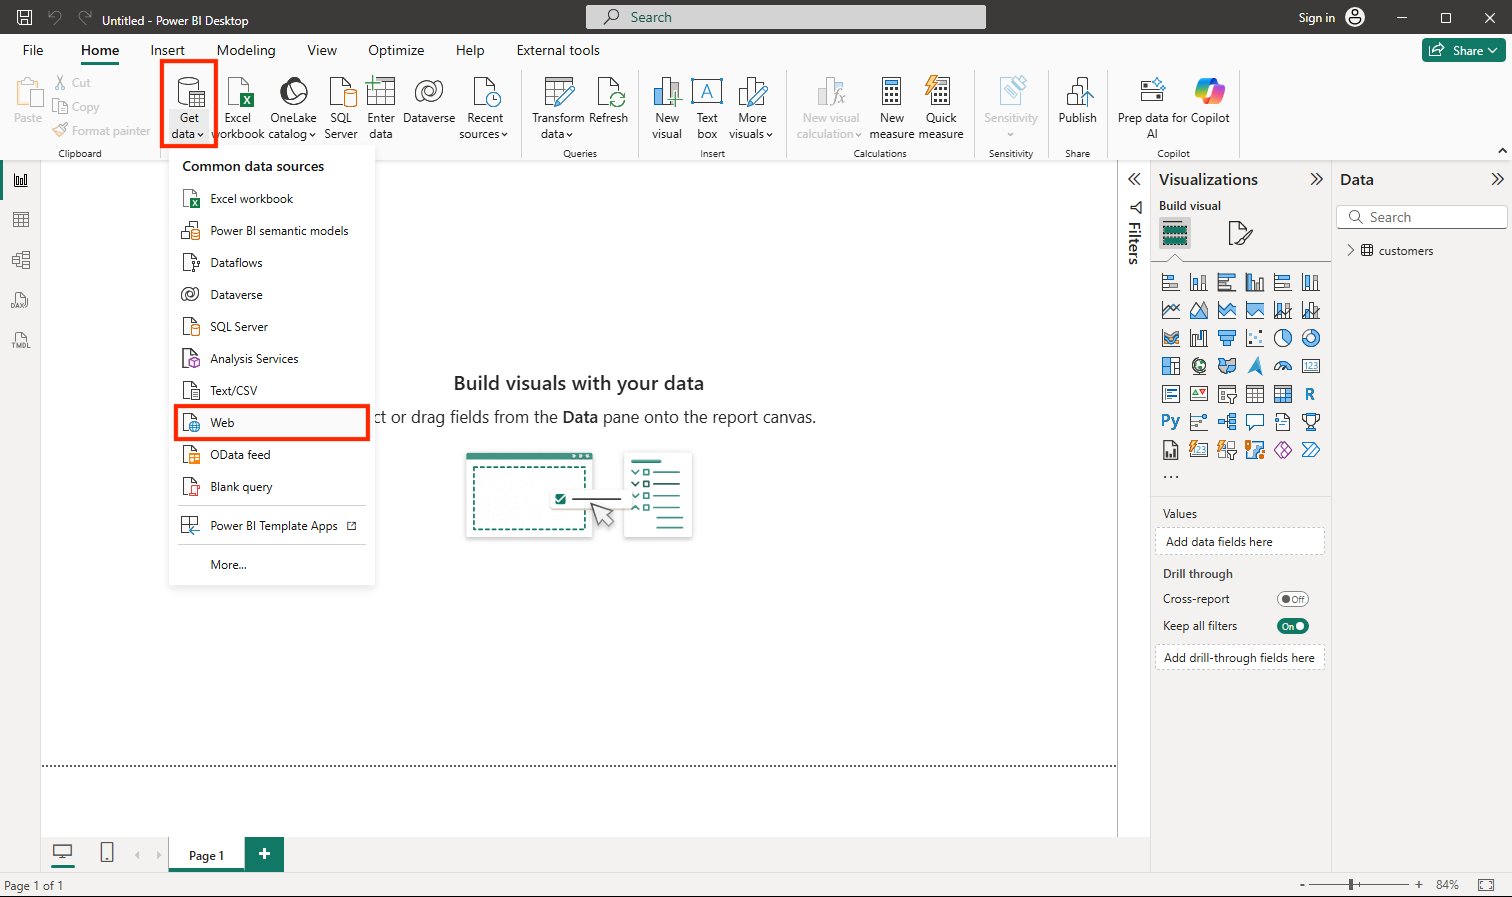
Task: Open the View ribbon tab
Action: click(x=322, y=50)
